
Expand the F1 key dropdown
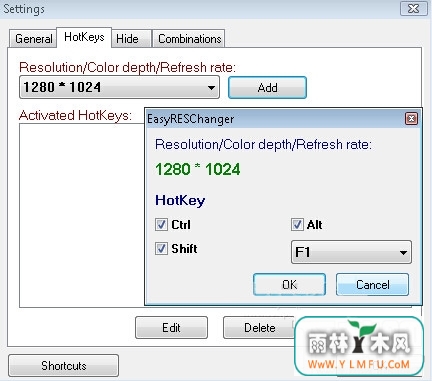(x=351, y=252)
